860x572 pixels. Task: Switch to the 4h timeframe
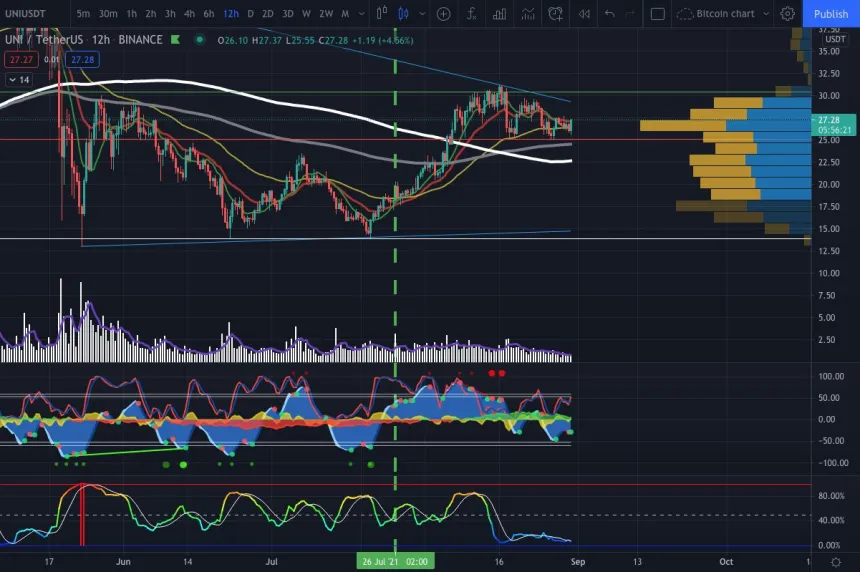[x=189, y=14]
